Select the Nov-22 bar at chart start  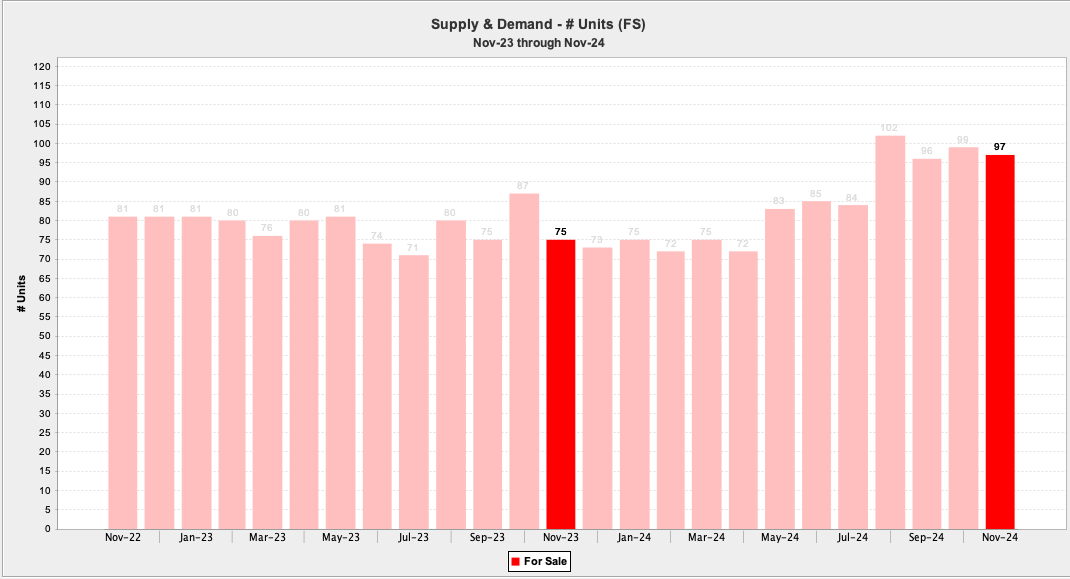click(123, 372)
